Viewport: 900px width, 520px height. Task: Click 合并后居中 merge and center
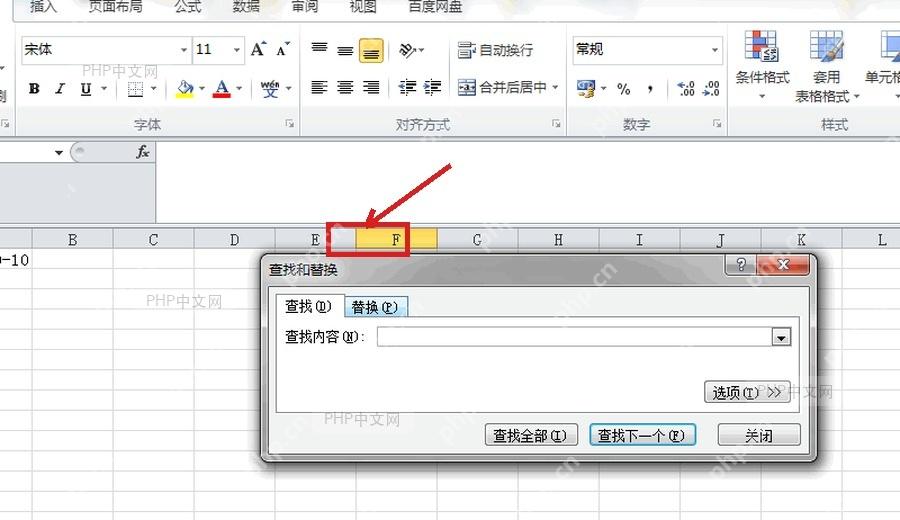point(502,87)
